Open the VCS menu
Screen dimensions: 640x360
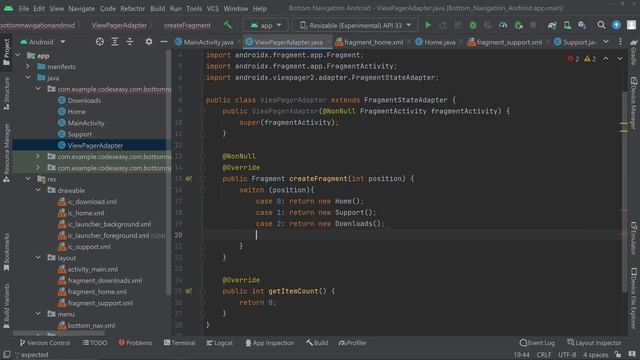point(212,8)
